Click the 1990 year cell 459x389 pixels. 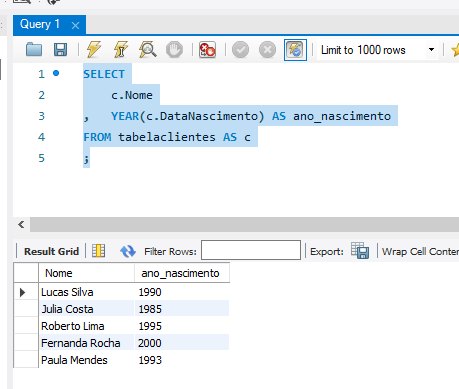pyautogui.click(x=182, y=292)
